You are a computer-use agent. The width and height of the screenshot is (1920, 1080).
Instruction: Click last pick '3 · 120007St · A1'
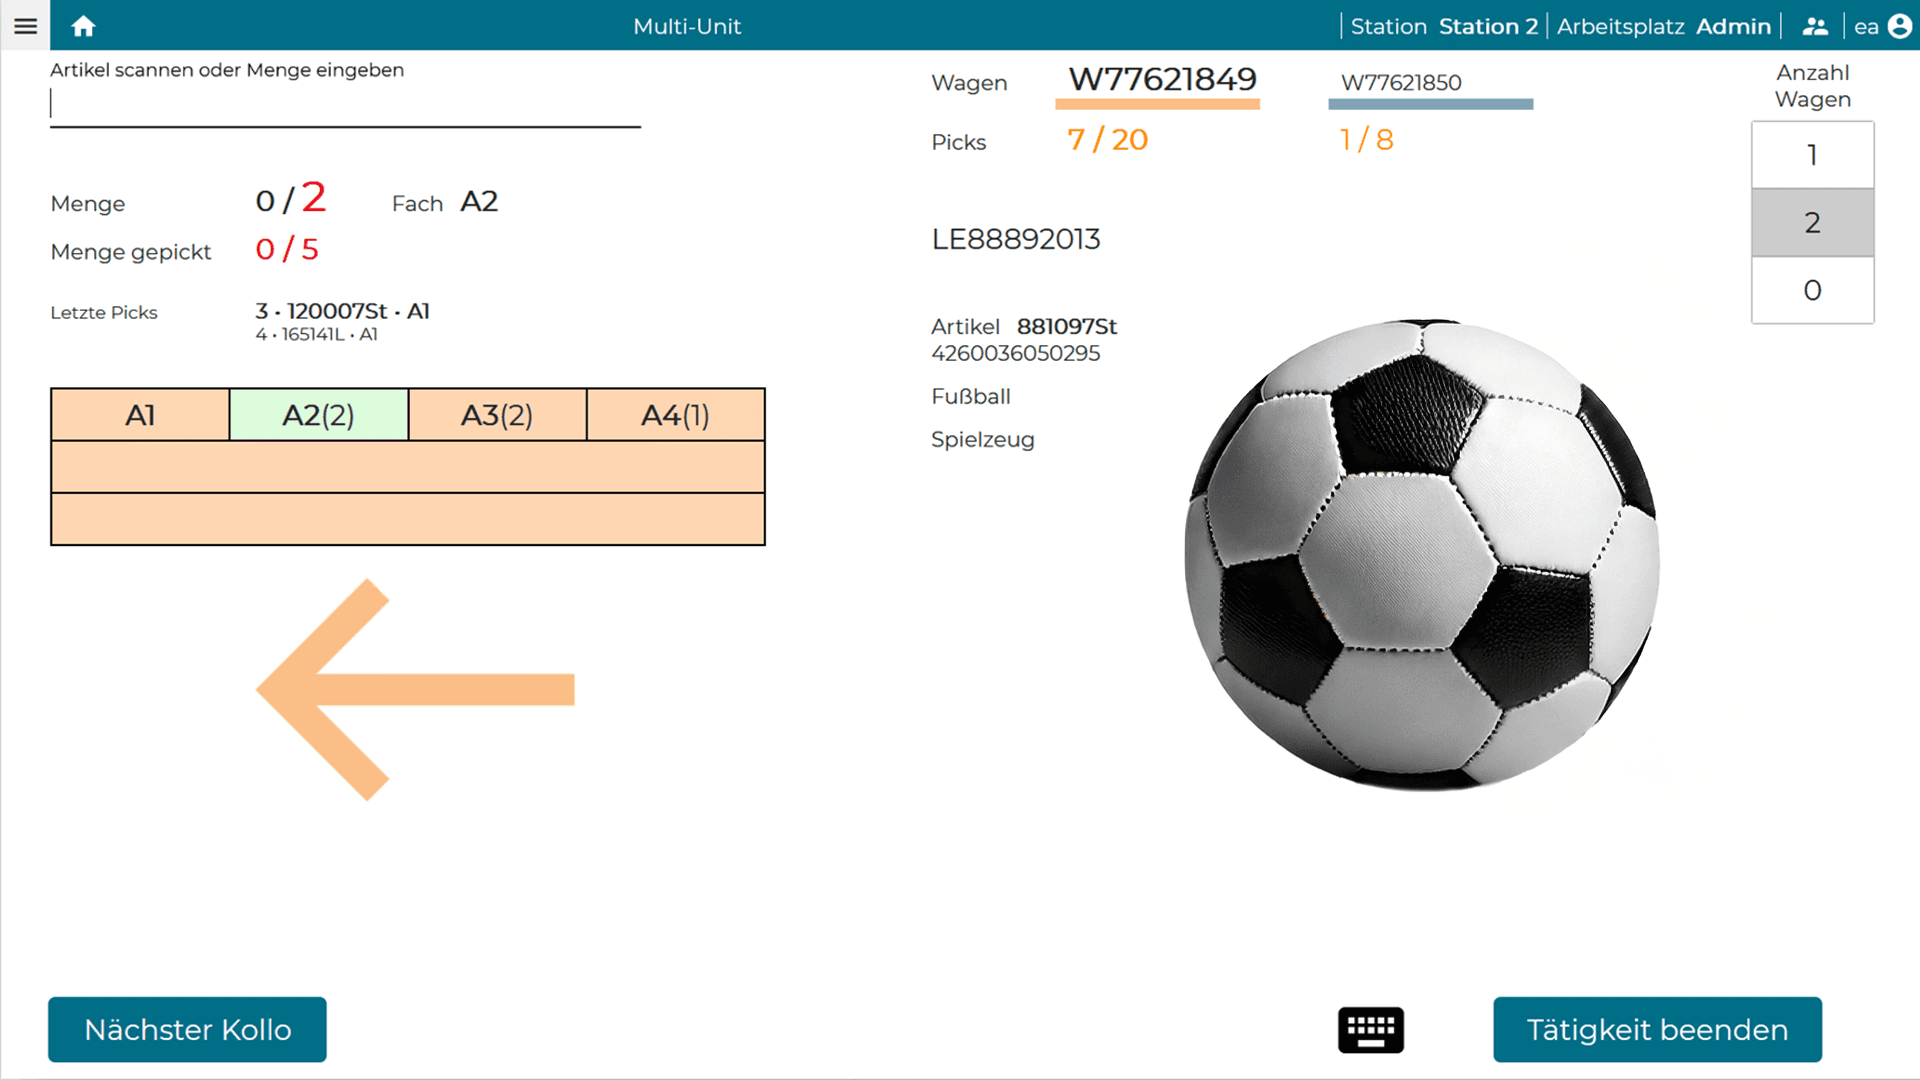coord(342,311)
